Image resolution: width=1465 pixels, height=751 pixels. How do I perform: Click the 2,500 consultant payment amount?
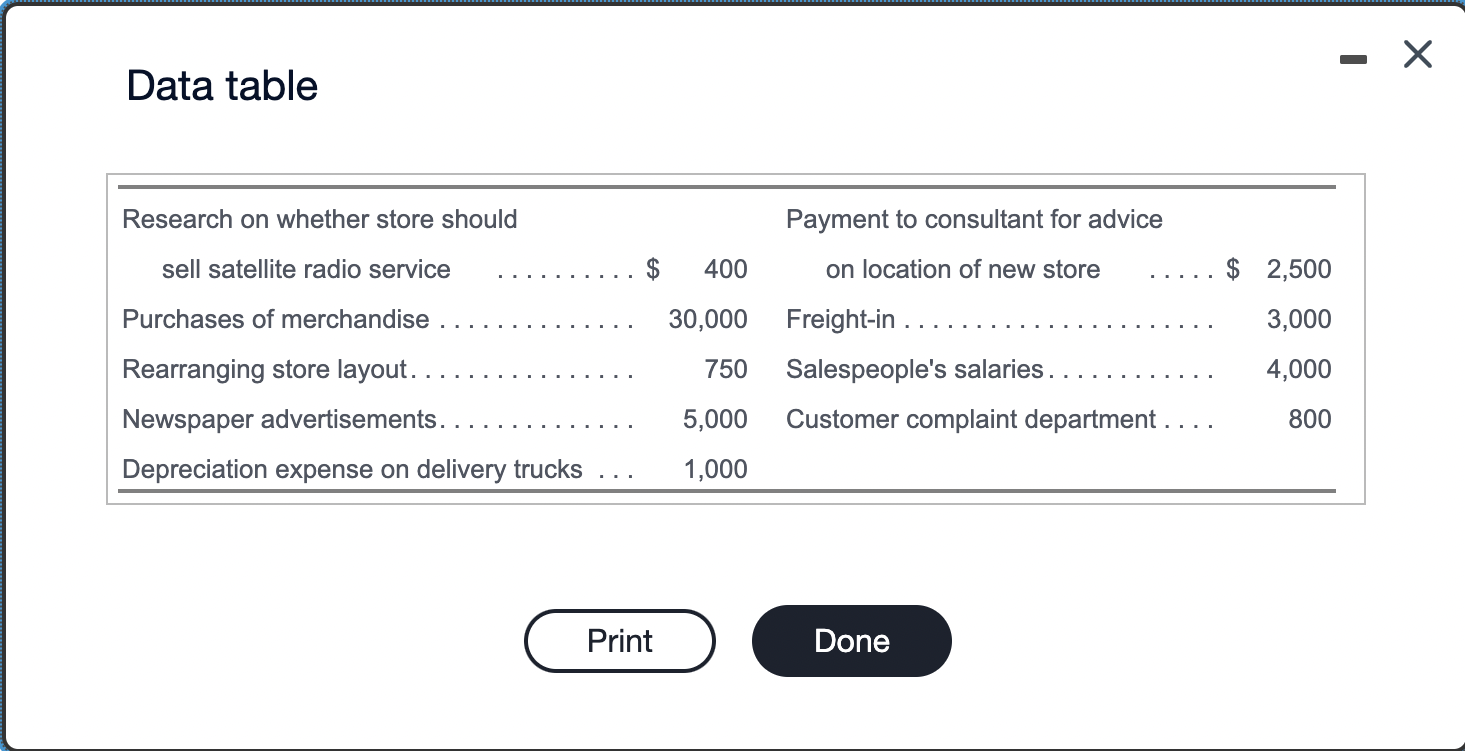1300,269
